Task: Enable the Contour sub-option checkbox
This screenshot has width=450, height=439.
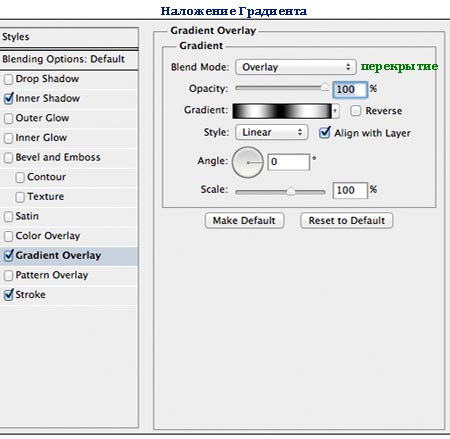Action: [x=20, y=177]
